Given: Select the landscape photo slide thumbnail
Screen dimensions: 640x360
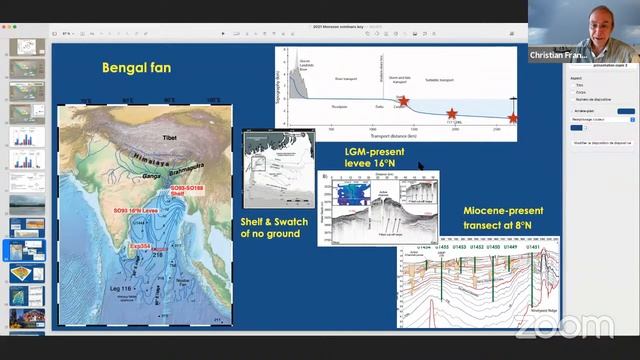Looking at the screenshot, I should [27, 205].
